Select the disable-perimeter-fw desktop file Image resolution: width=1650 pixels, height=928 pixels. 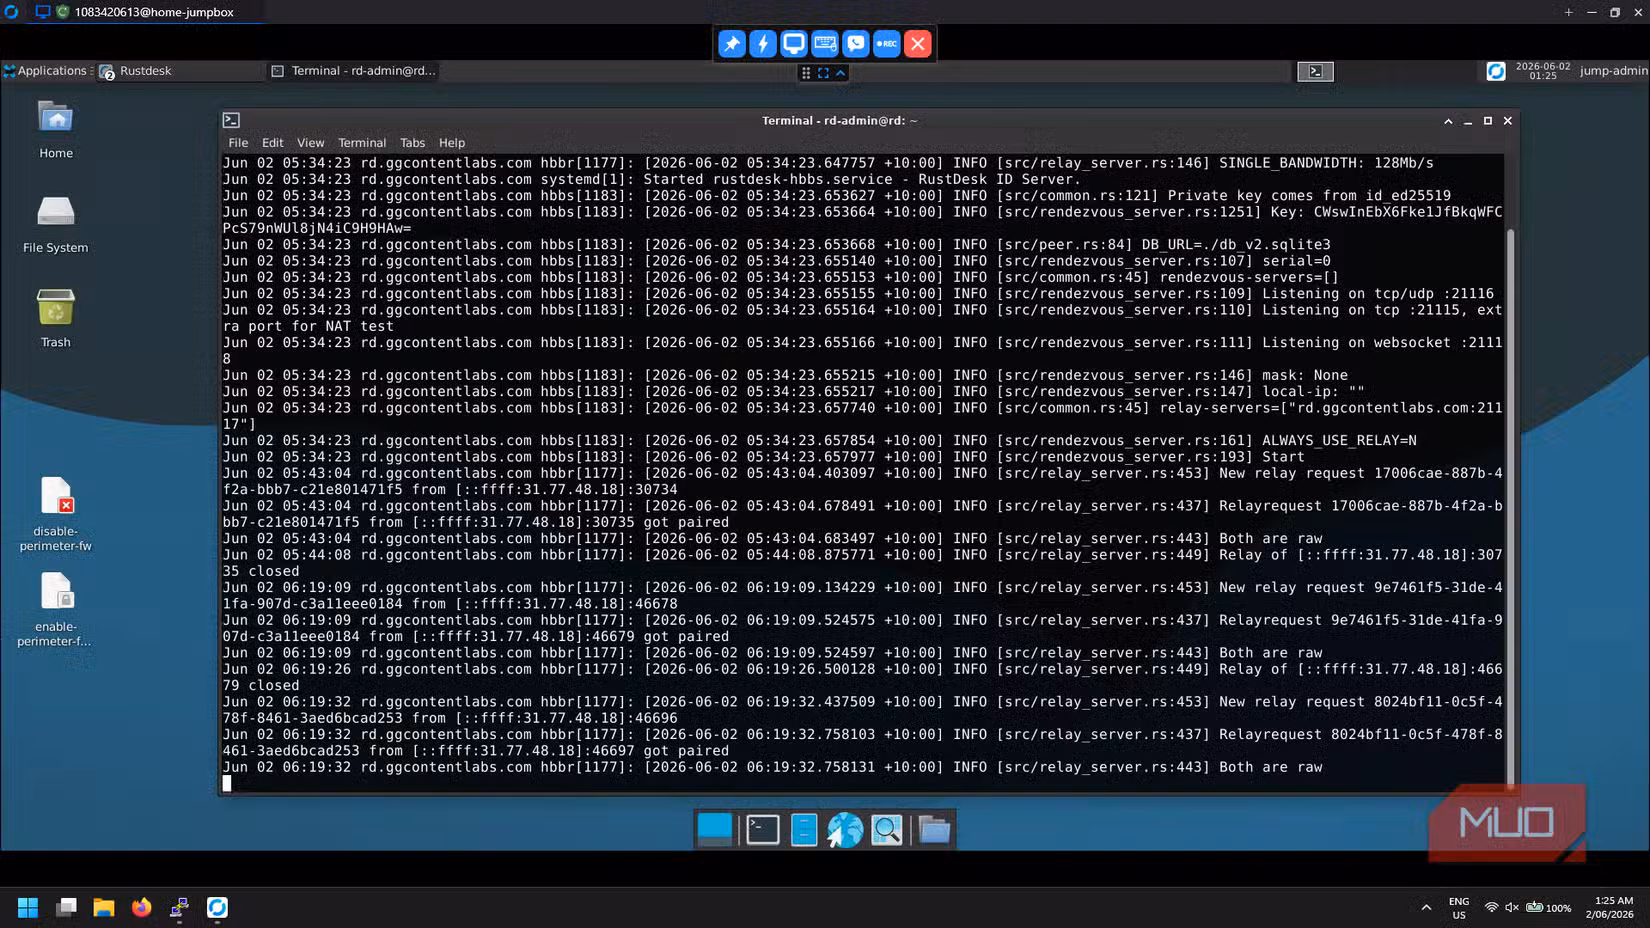click(56, 514)
